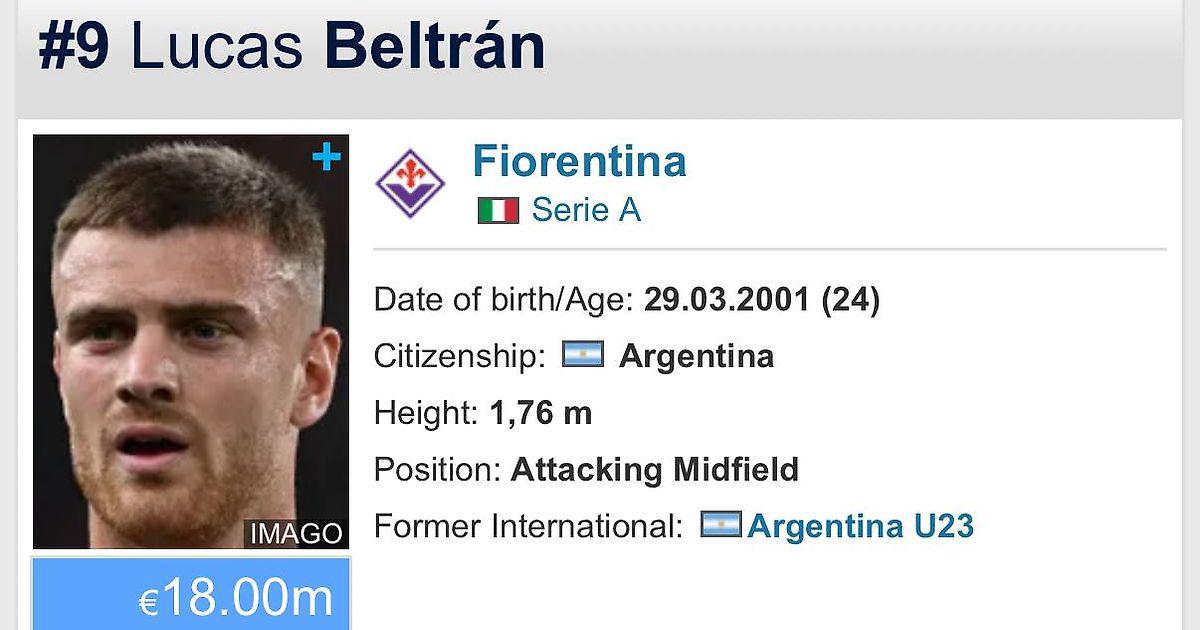Click the €18.00m market value box
This screenshot has height=630, width=1200.
tap(191, 596)
